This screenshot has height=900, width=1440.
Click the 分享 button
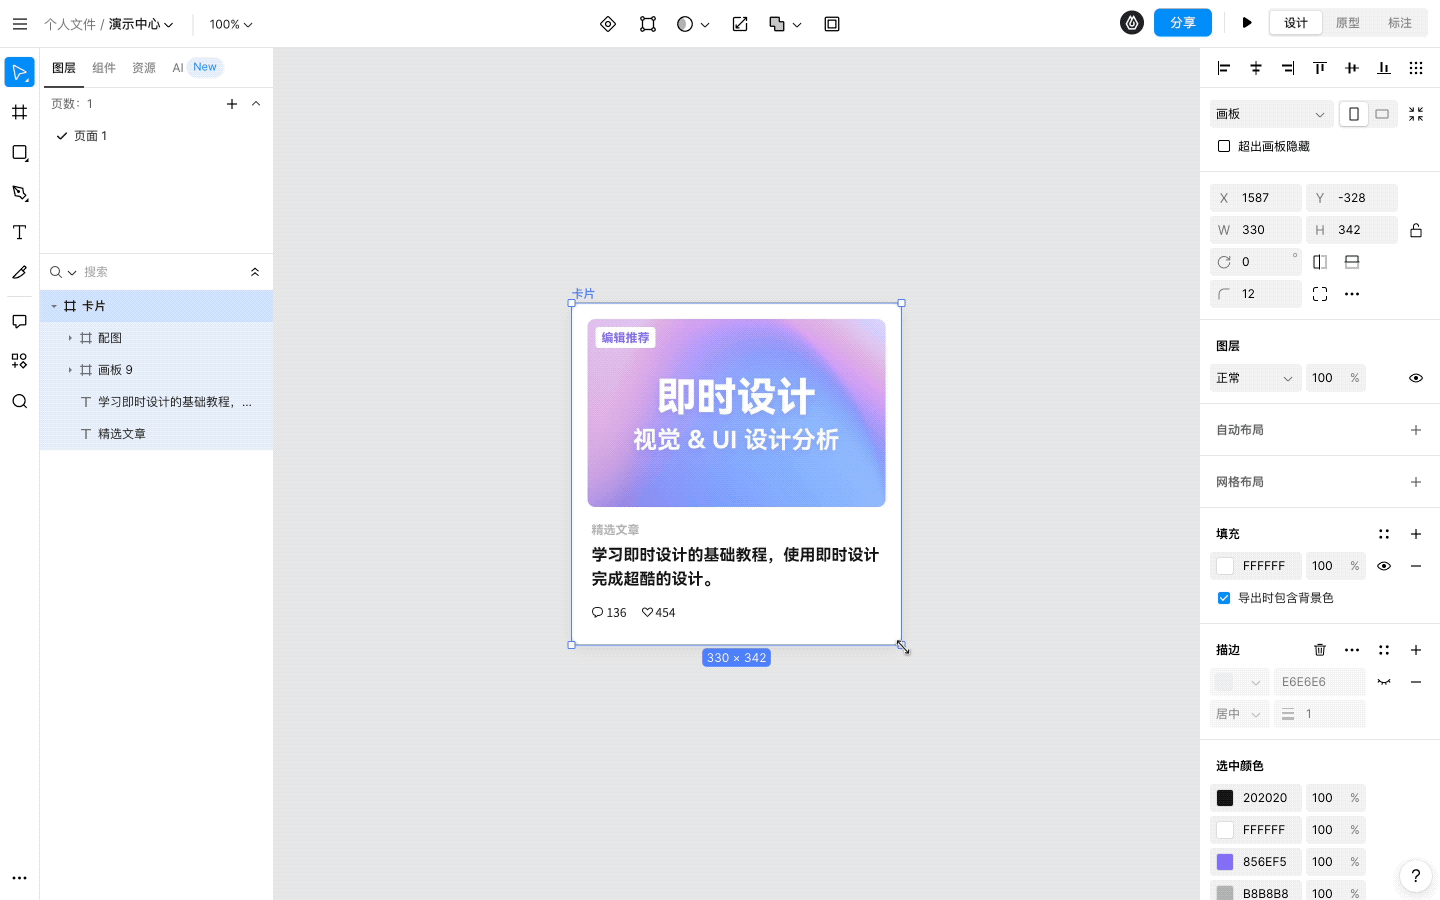1182,23
